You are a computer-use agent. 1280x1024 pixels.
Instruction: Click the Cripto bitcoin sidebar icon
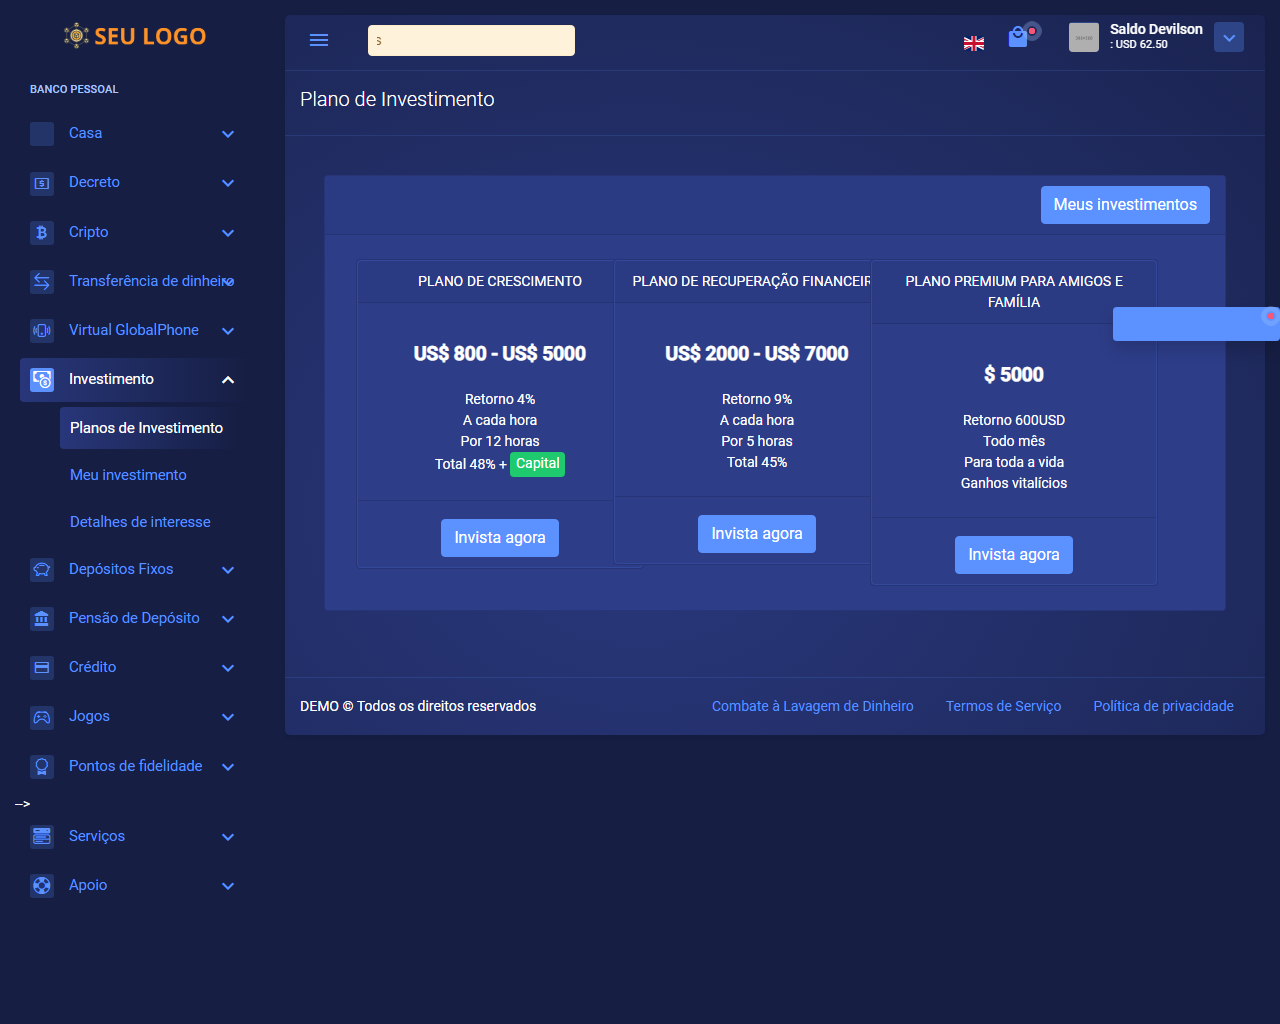tap(42, 232)
